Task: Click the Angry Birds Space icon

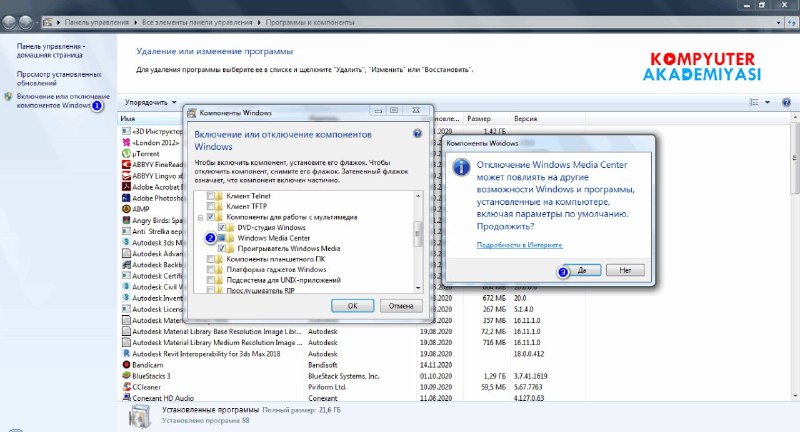Action: (127, 220)
